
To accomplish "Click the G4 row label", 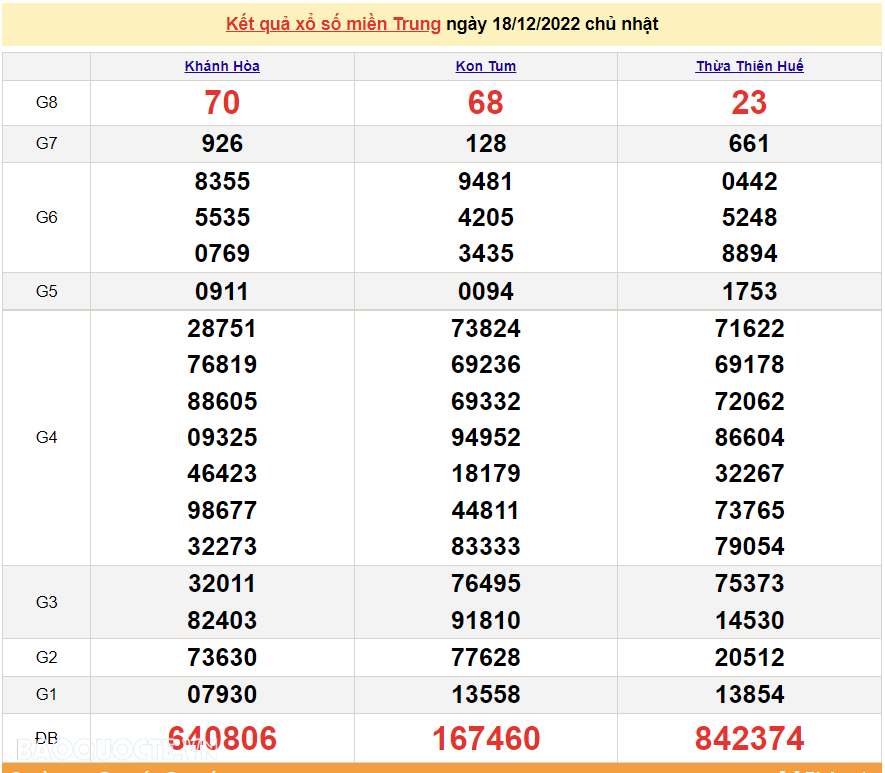I will pos(47,437).
